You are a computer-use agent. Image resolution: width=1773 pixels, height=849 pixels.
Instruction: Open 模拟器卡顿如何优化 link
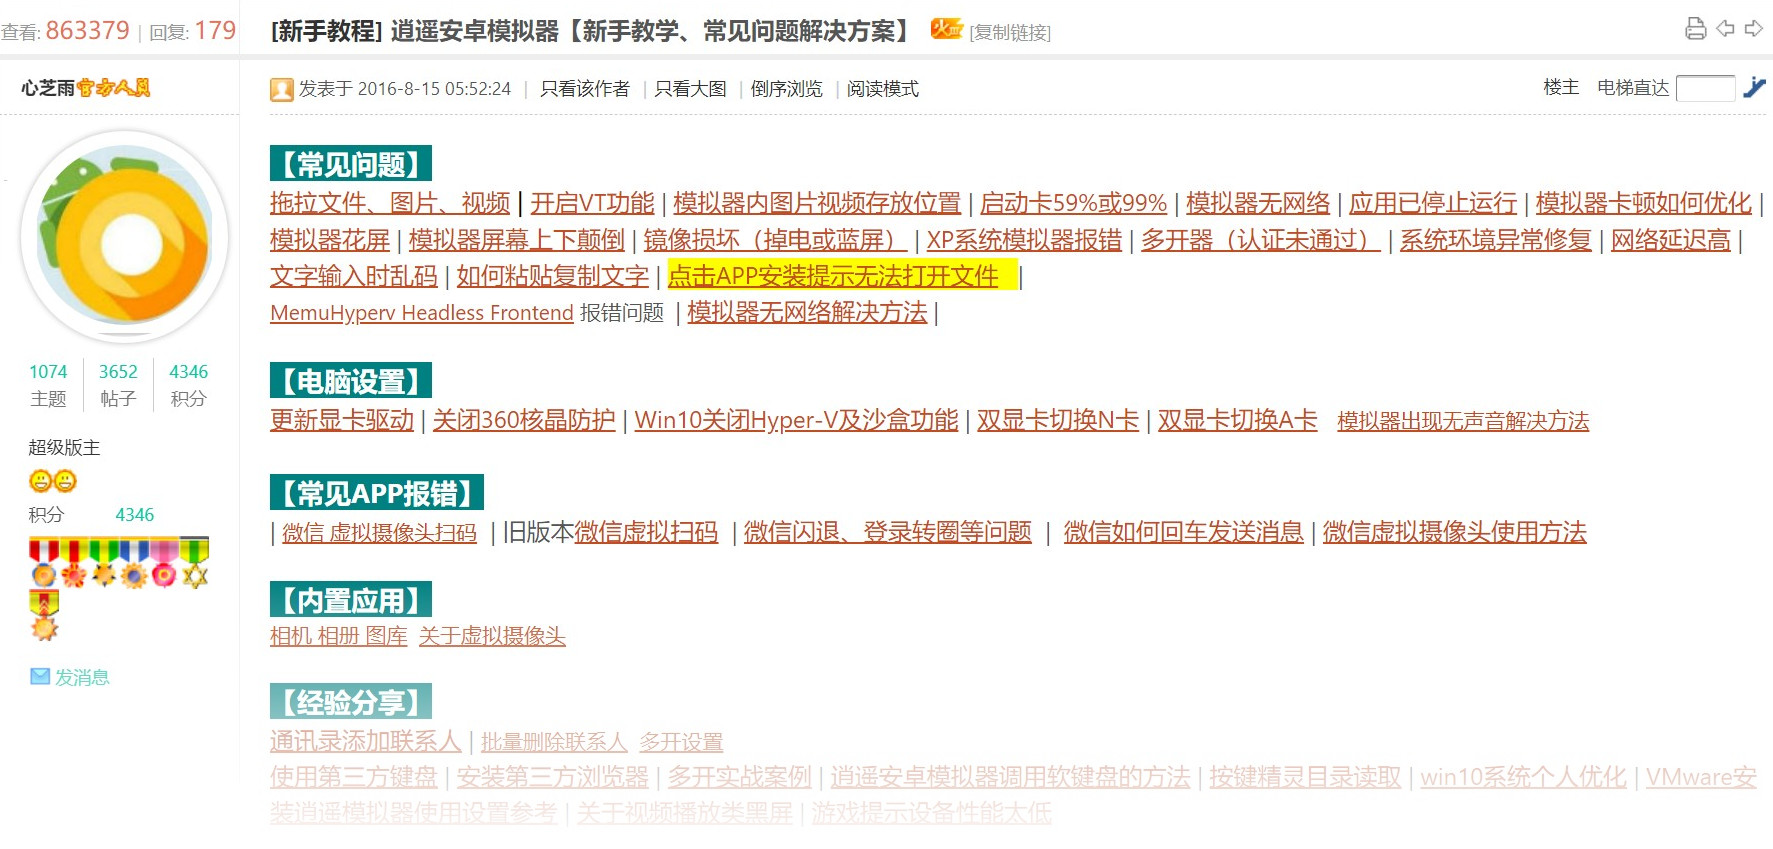tap(1644, 203)
